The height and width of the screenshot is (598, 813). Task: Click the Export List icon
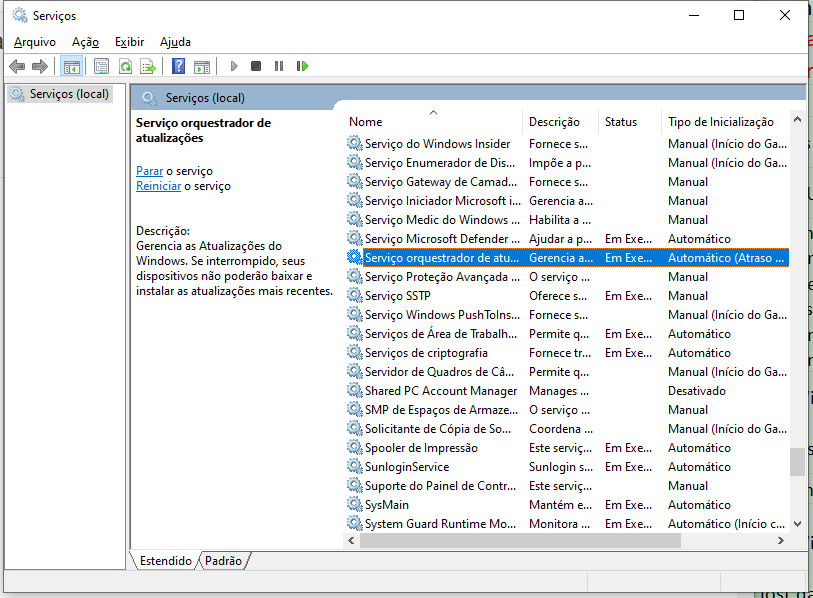pyautogui.click(x=148, y=66)
